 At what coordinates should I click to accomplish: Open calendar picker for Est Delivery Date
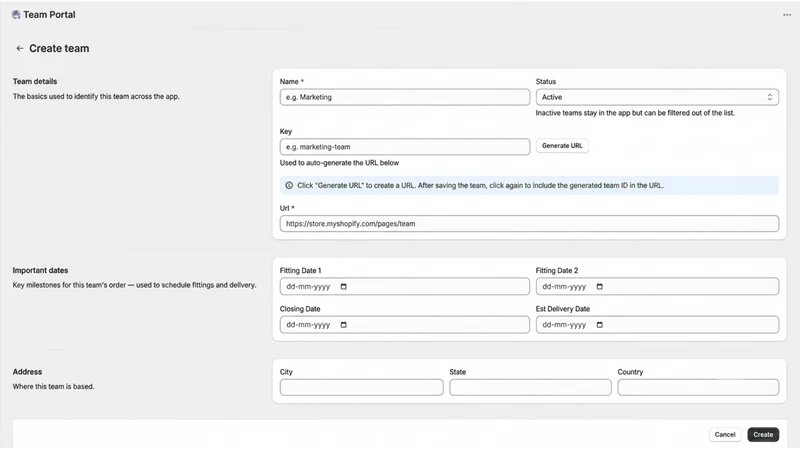599,325
